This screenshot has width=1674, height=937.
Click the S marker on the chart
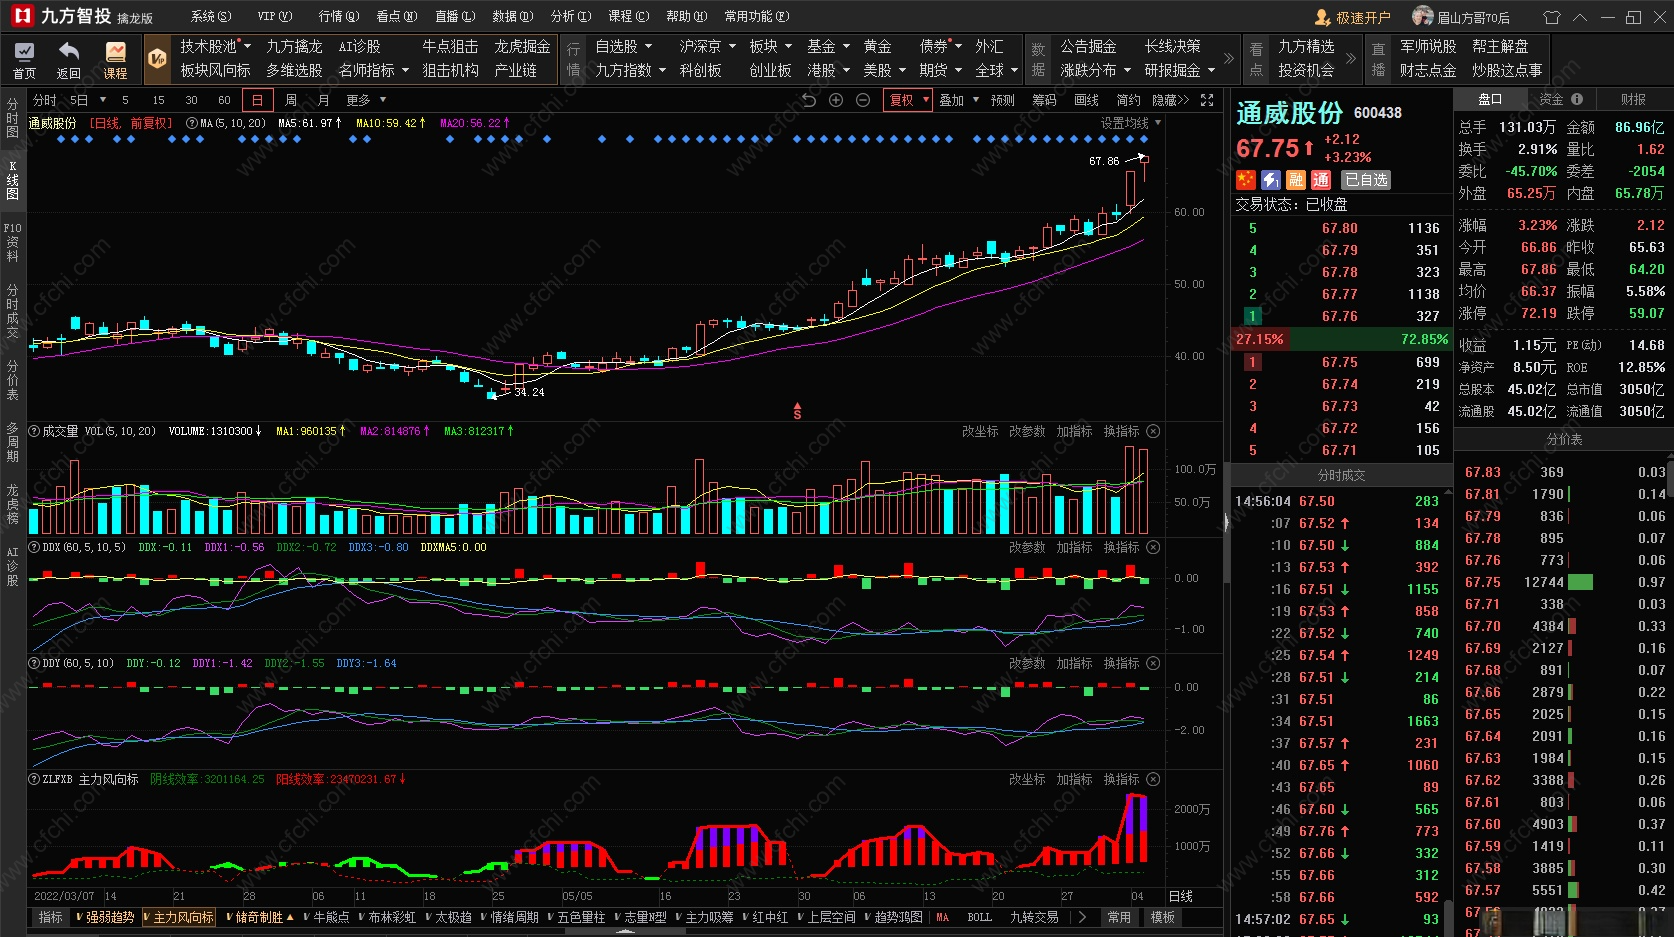[797, 410]
